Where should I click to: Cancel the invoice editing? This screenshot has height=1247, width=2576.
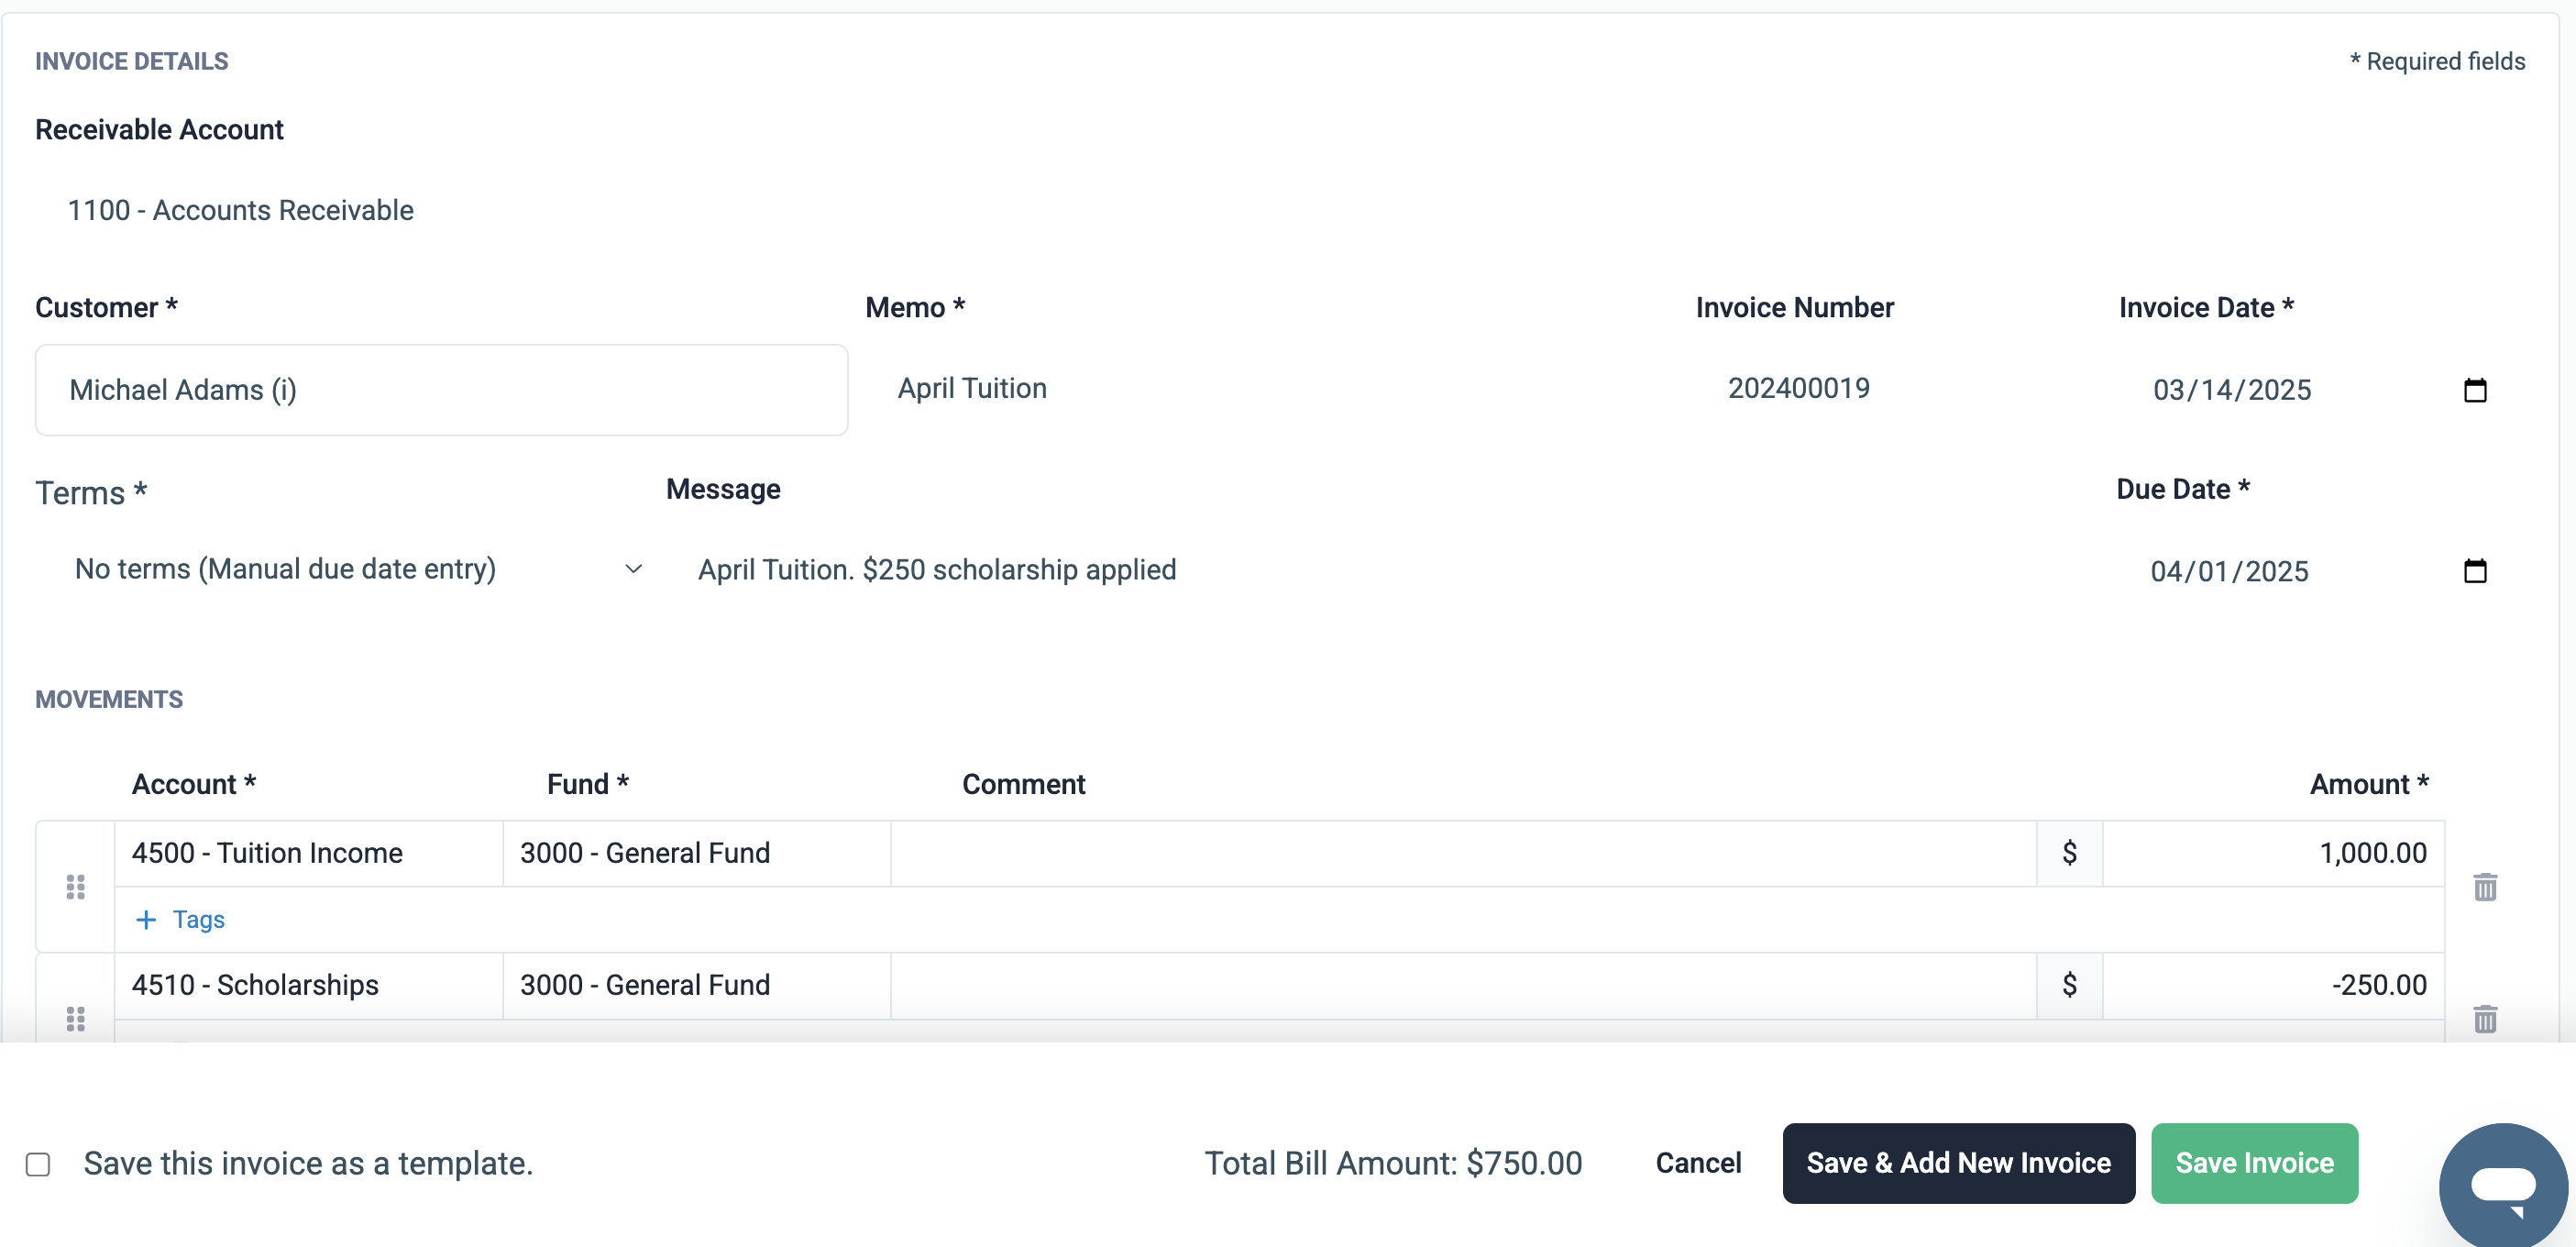[1698, 1163]
